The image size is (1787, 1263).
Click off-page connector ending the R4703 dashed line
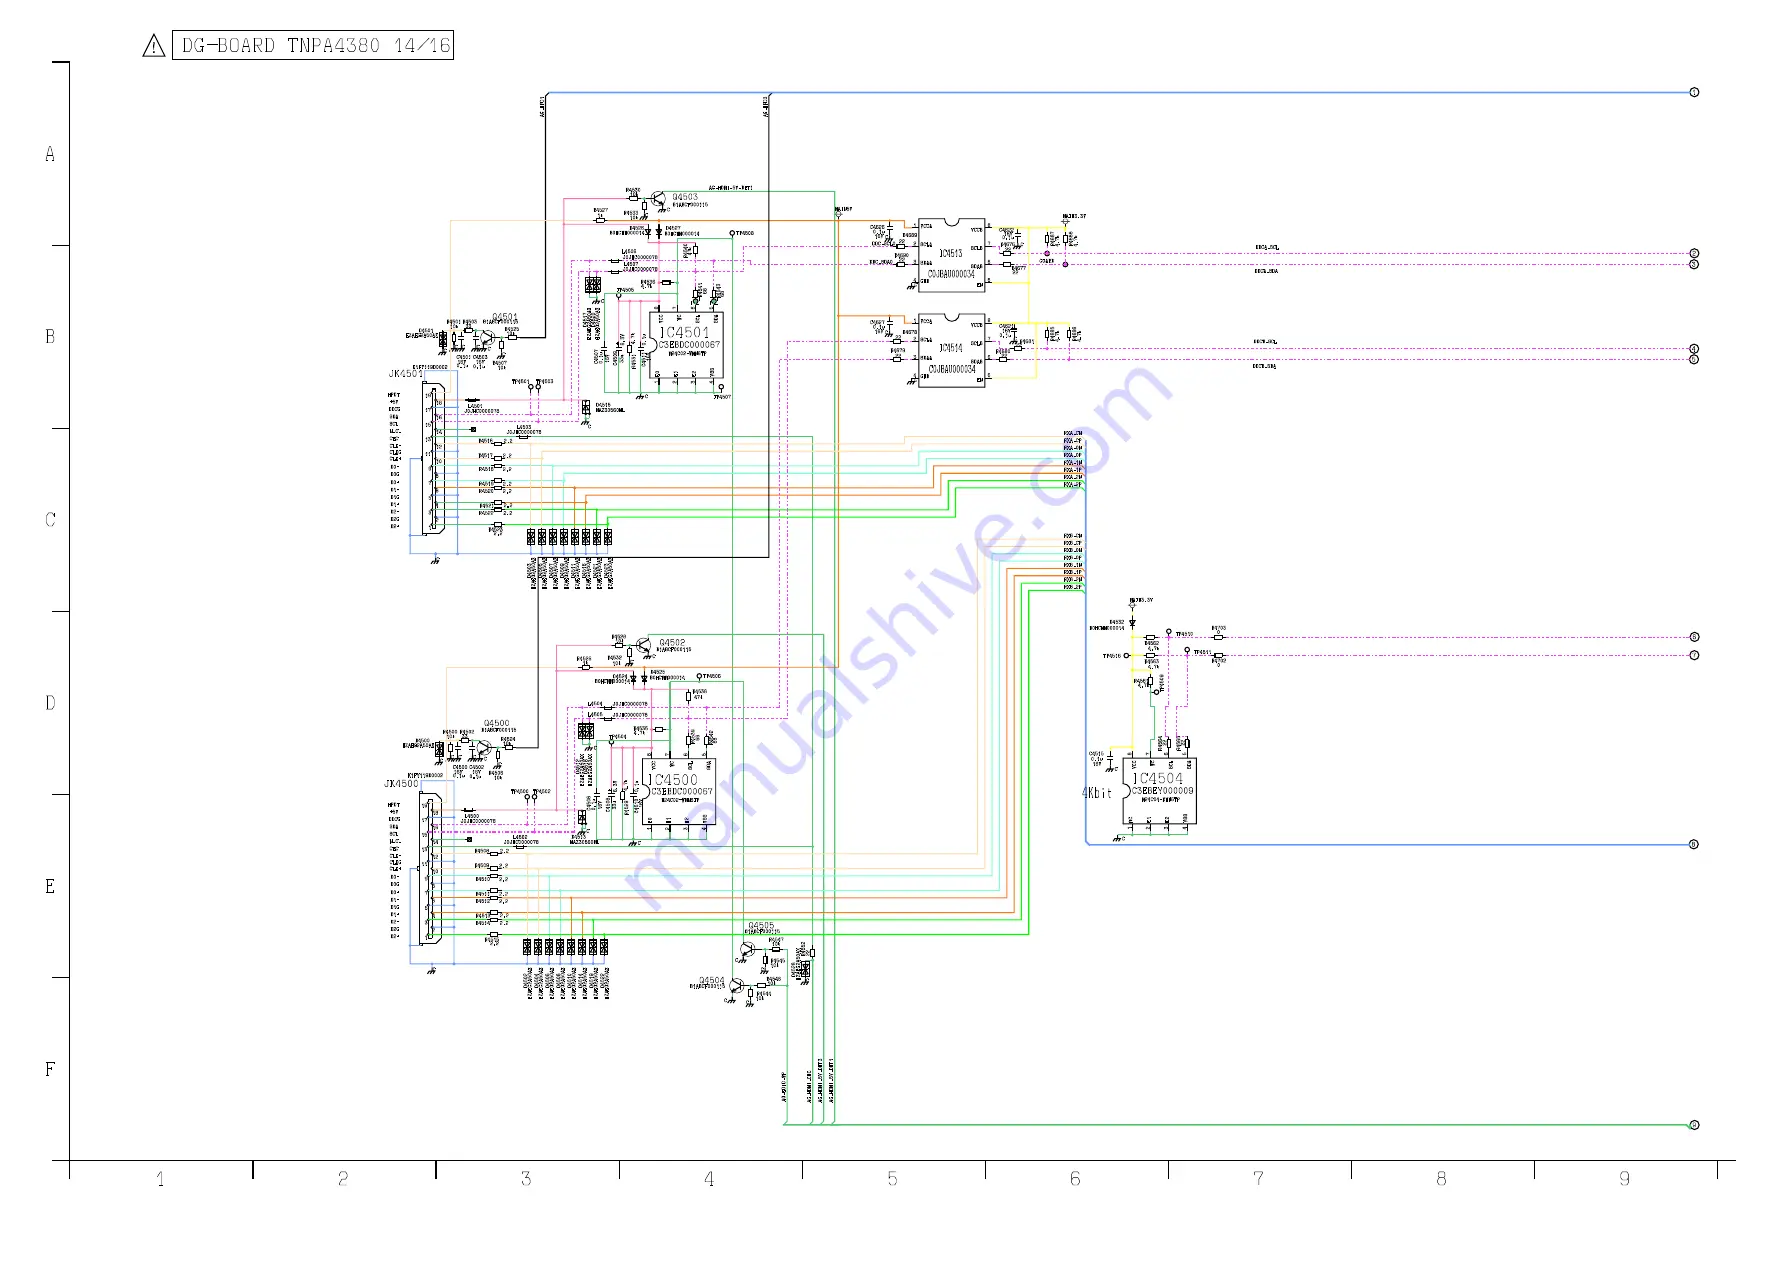pos(1694,637)
